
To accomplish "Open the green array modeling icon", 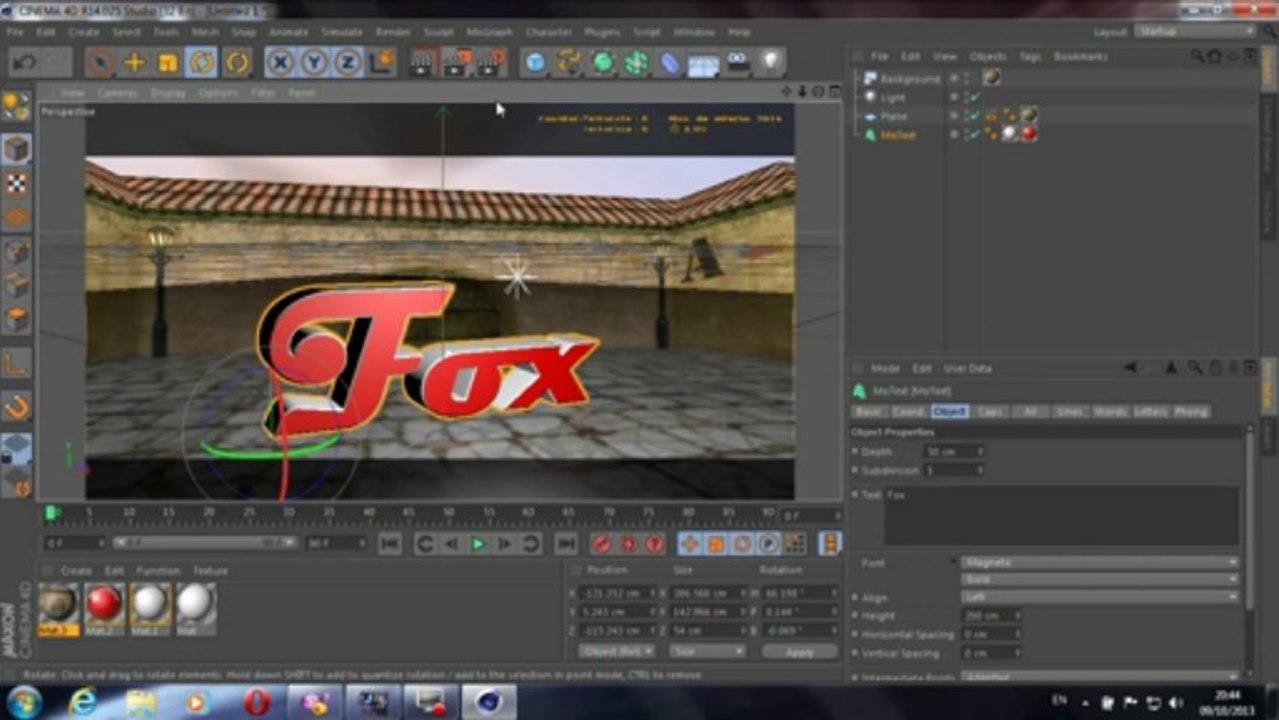I will 637,63.
